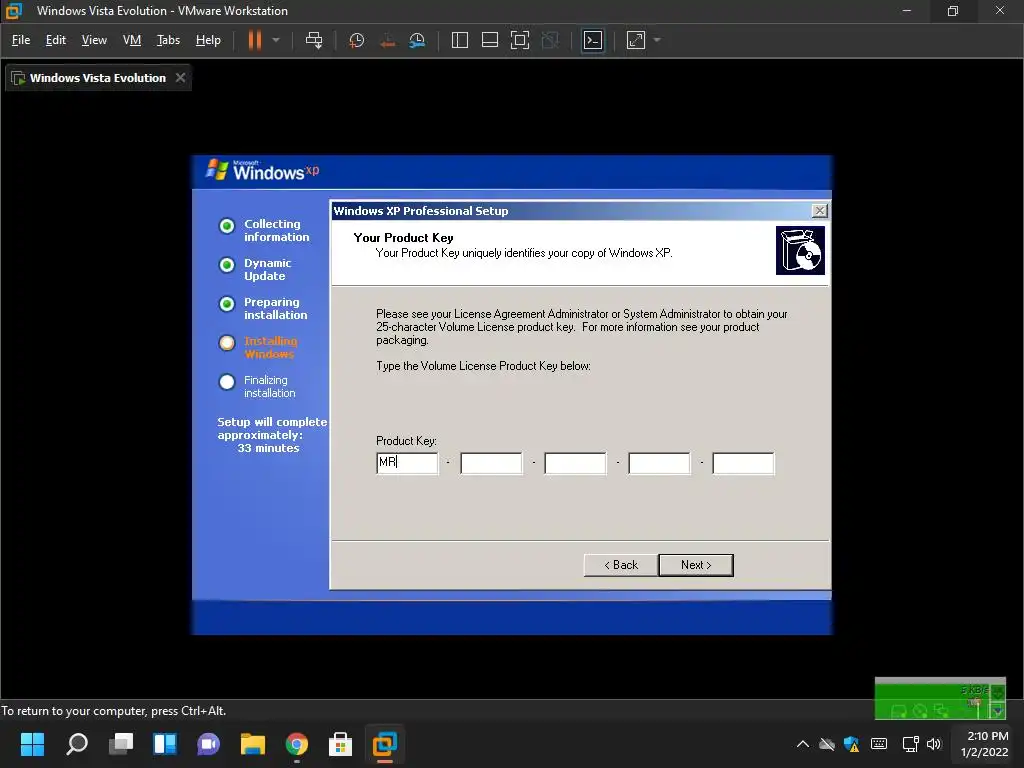Open taskbar Search
The height and width of the screenshot is (768, 1024).
(x=76, y=744)
